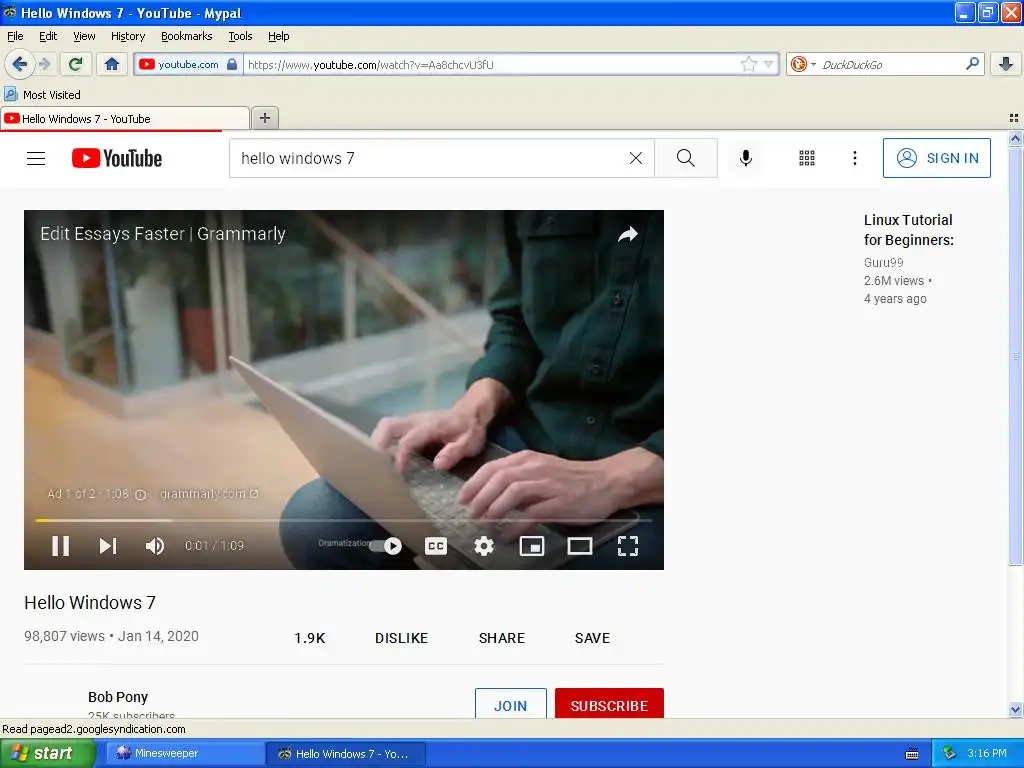The image size is (1024, 768).
Task: Click the search bar magnifier icon
Action: [972, 63]
